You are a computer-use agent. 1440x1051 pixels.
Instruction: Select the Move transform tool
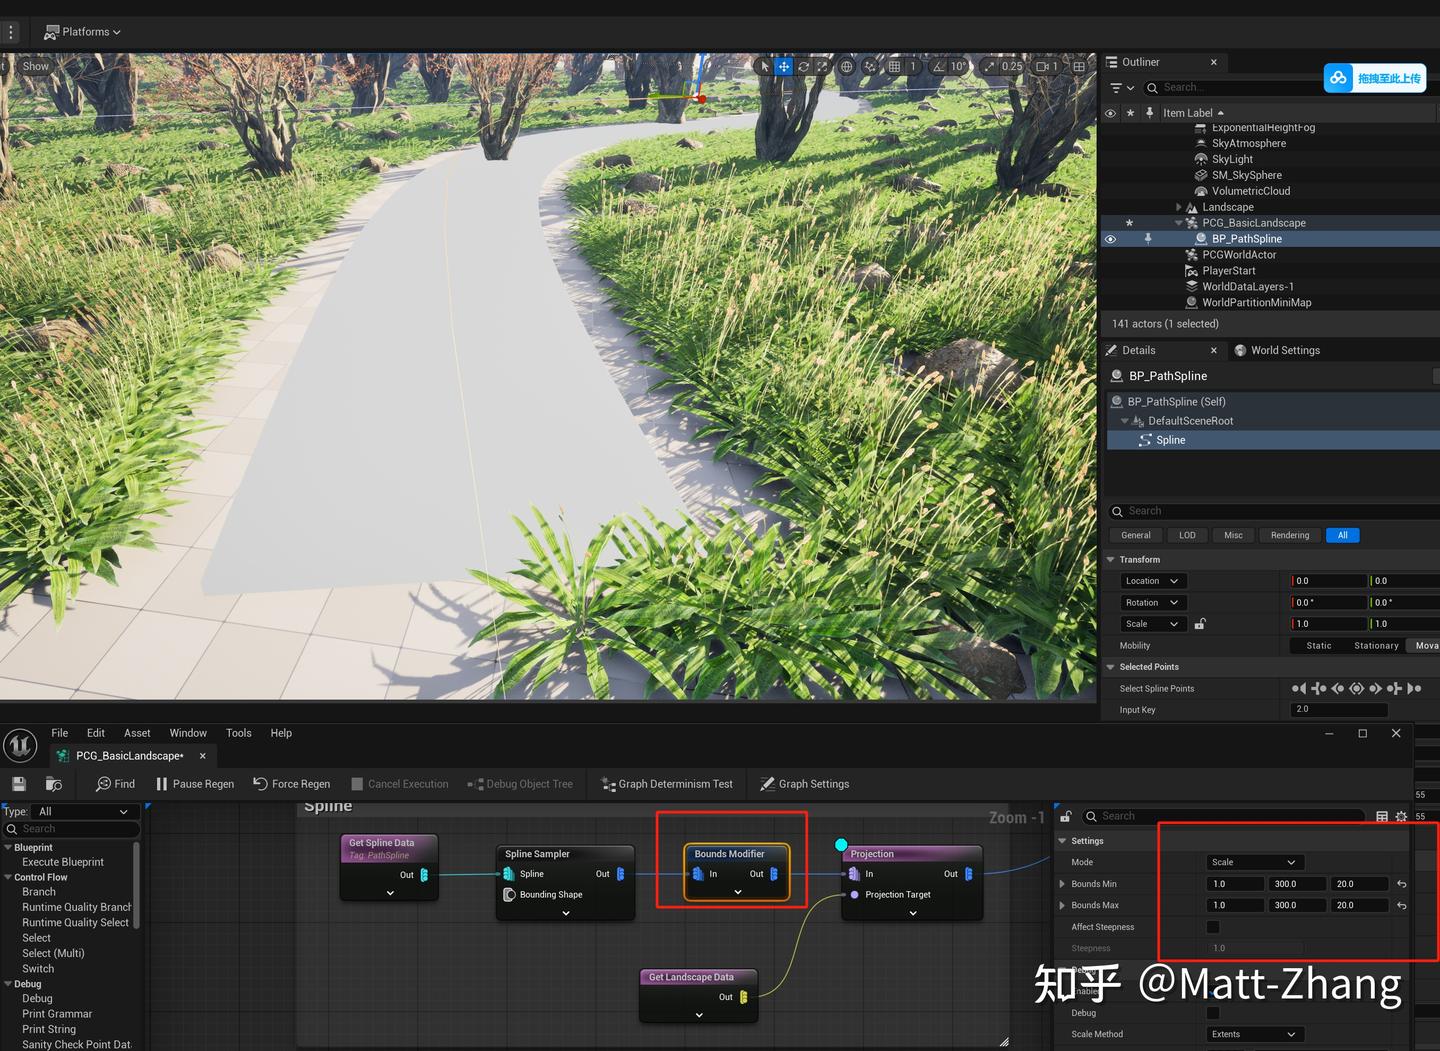click(784, 66)
